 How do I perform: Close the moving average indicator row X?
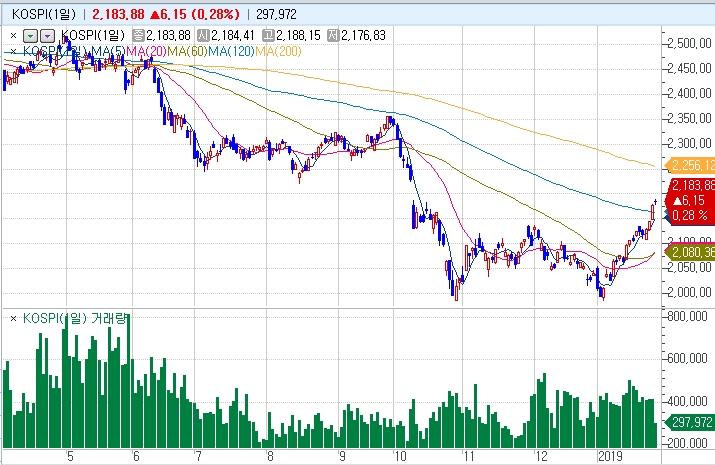12,50
